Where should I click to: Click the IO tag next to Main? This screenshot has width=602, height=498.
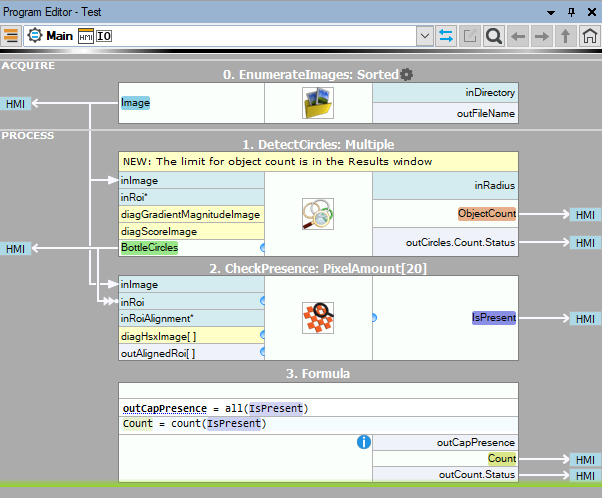tap(103, 36)
